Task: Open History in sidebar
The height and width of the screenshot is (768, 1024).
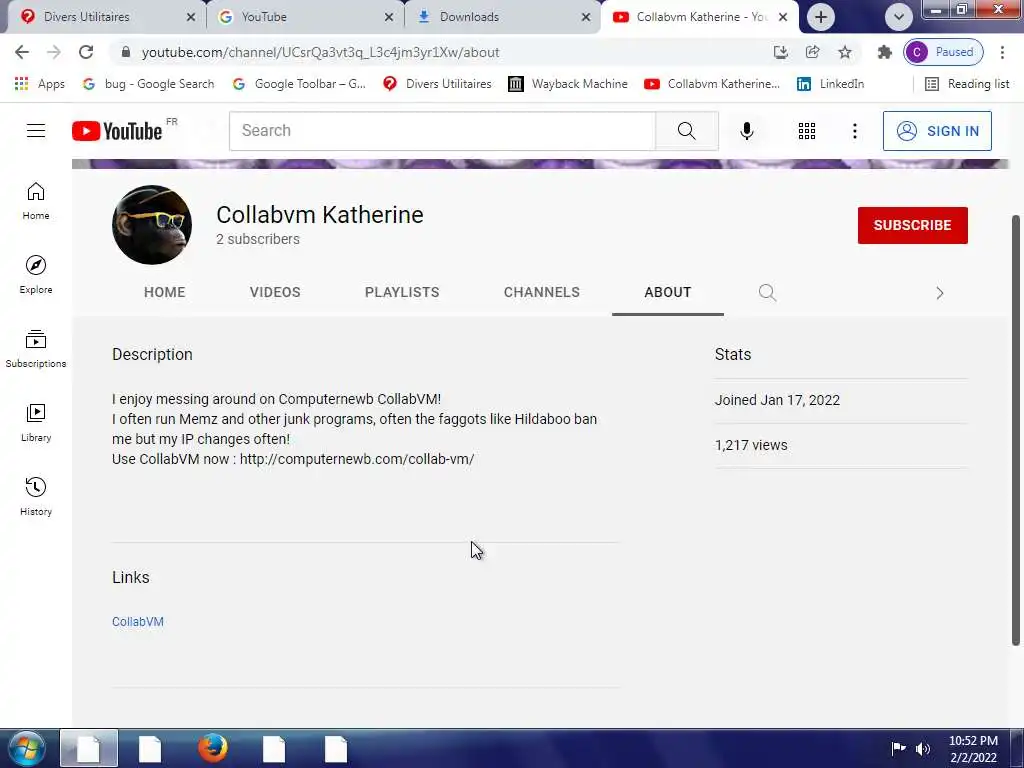Action: (x=36, y=496)
